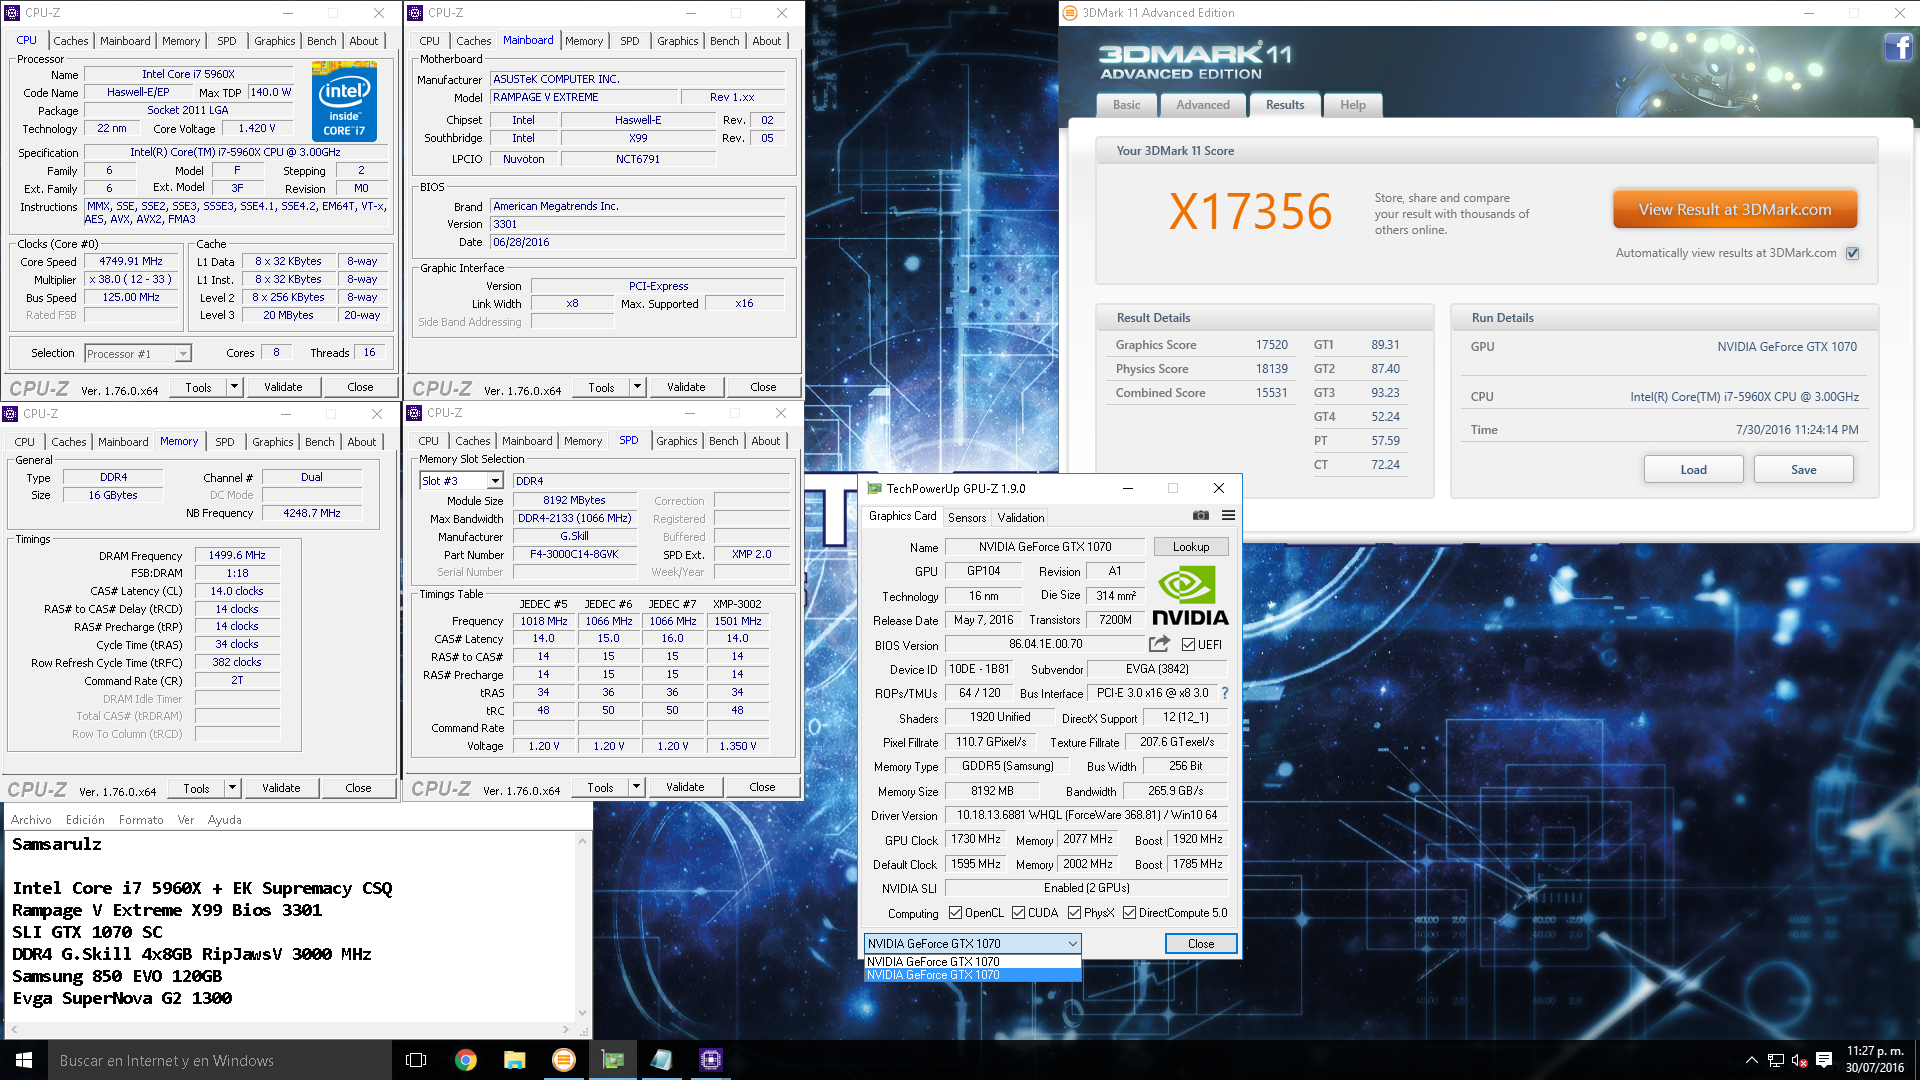Open the Validation tab in GPU-Z
This screenshot has width=1920, height=1080.
pyautogui.click(x=1021, y=518)
